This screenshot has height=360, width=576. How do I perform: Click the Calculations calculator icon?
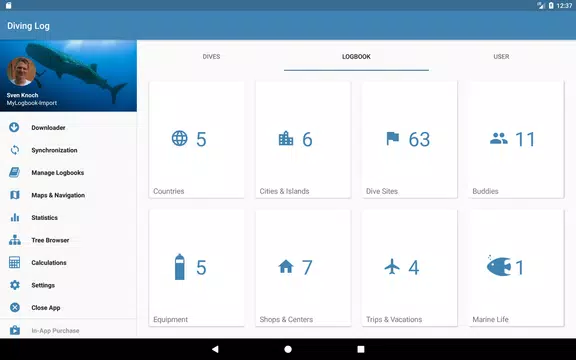(14, 262)
